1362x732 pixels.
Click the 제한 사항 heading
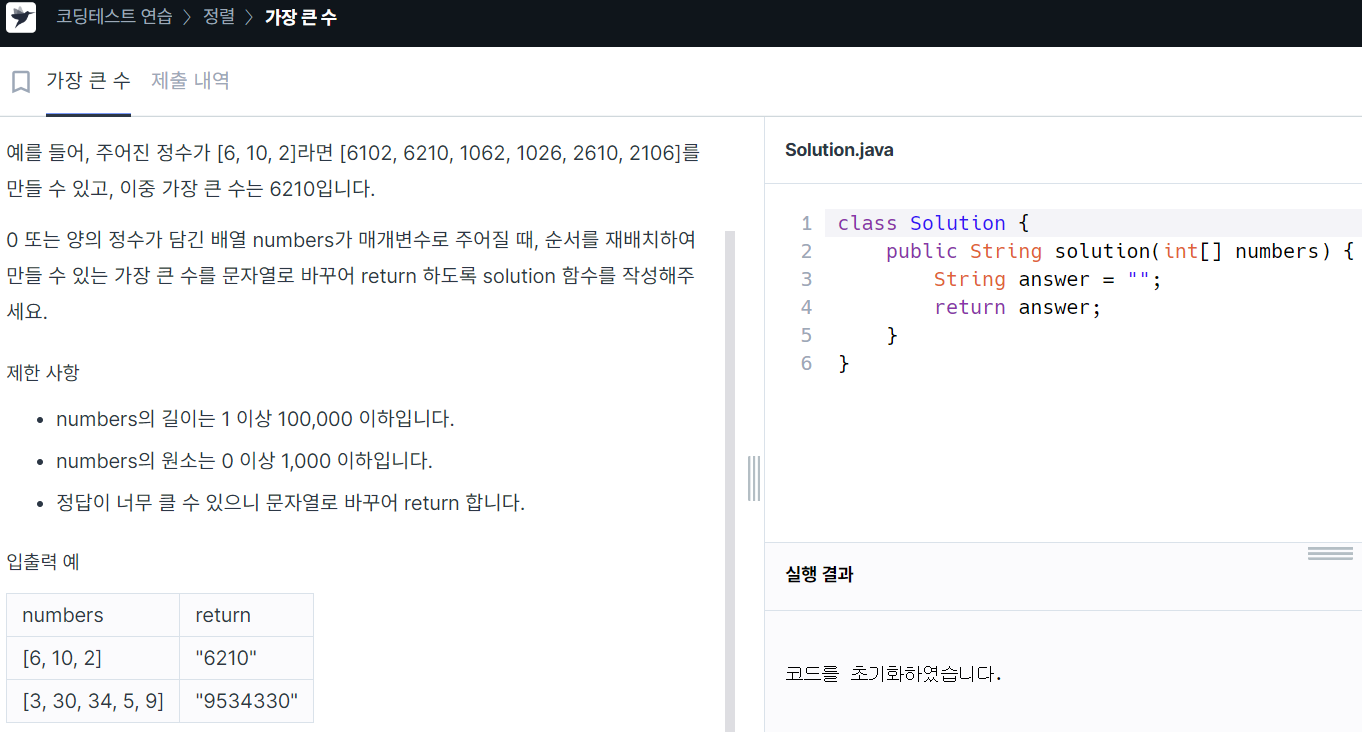coord(43,373)
